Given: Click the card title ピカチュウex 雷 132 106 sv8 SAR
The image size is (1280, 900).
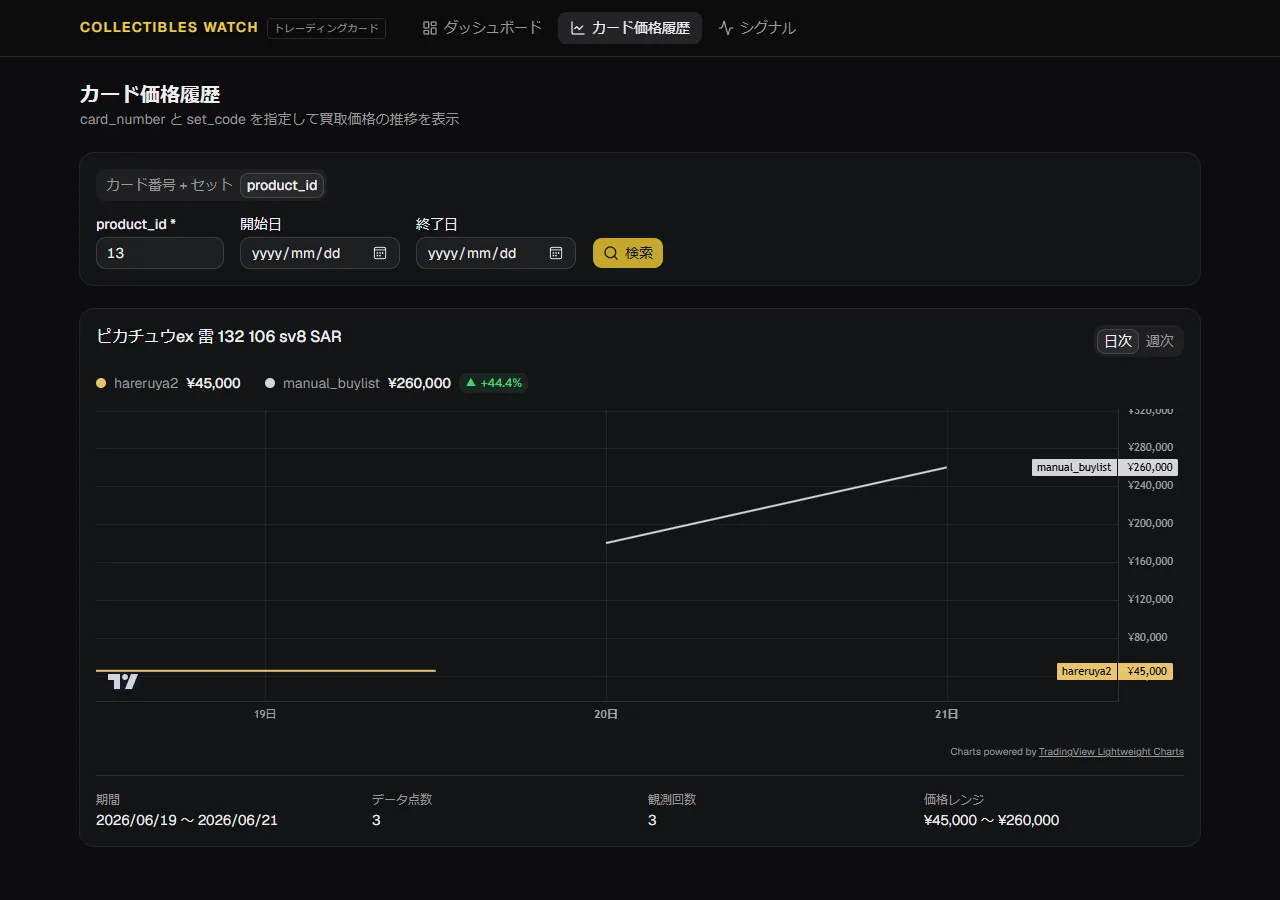Looking at the screenshot, I should tap(219, 337).
